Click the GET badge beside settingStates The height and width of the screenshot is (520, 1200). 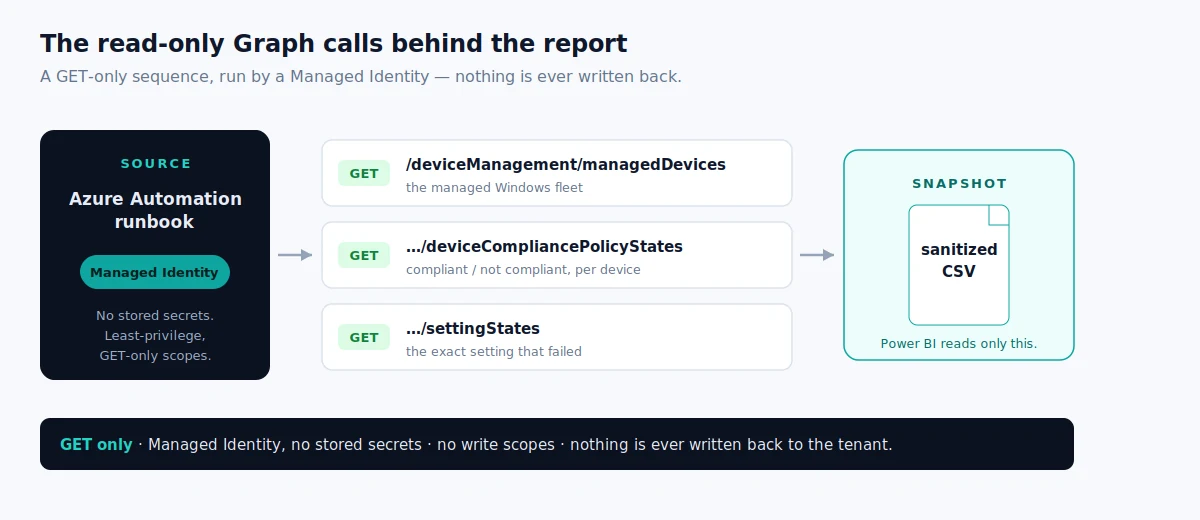[364, 337]
